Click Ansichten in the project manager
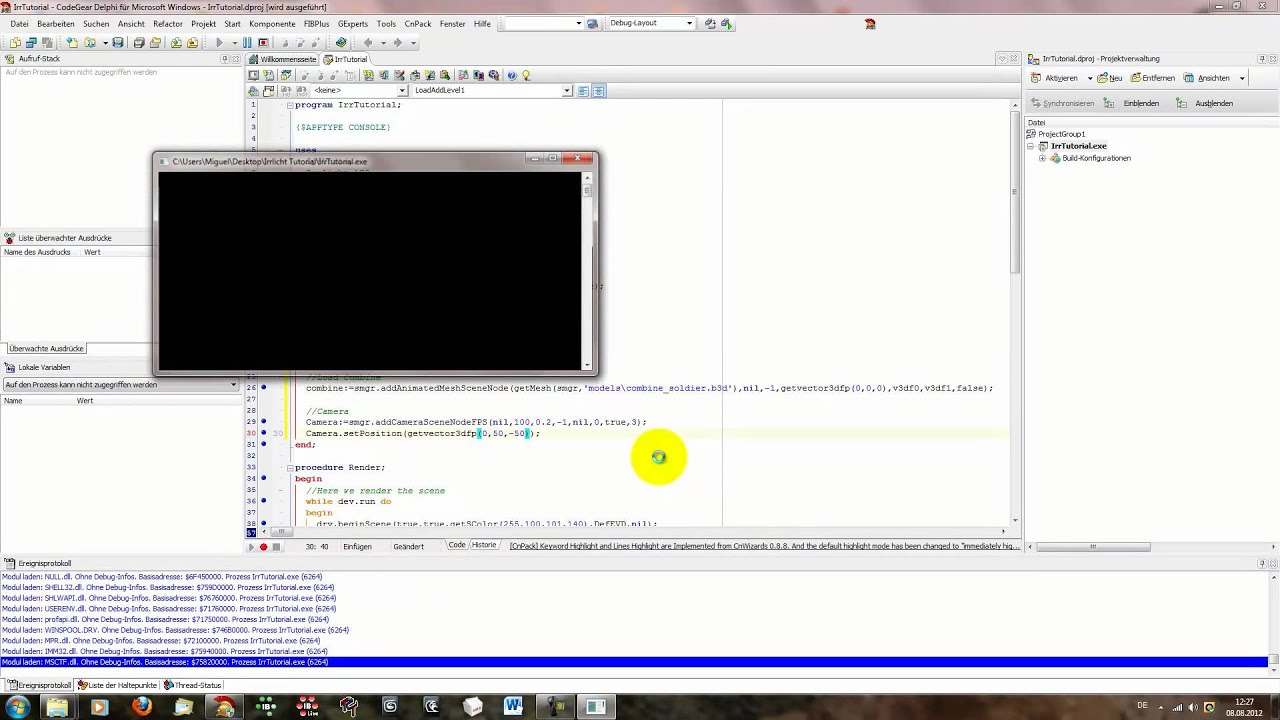1280x720 pixels. tap(1207, 78)
